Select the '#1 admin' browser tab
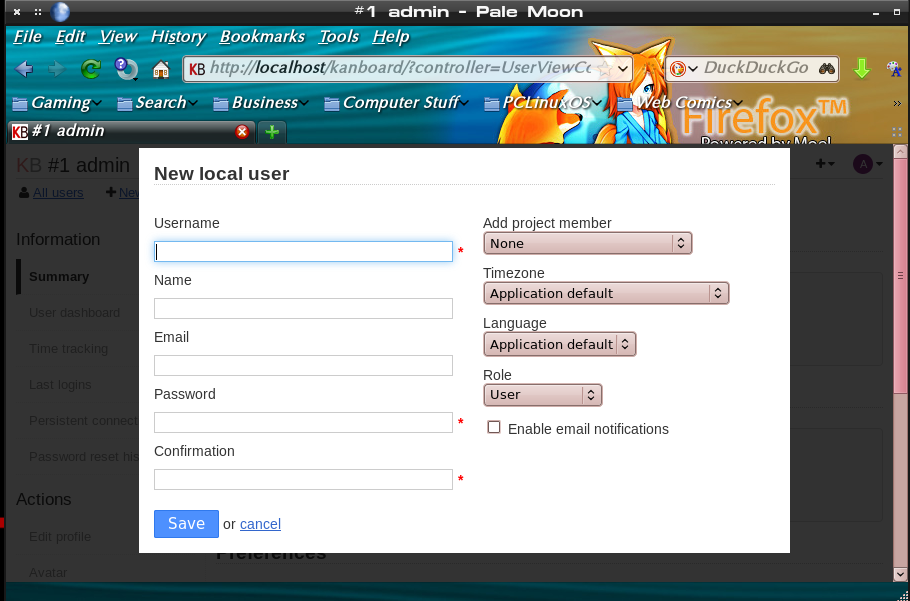 tap(131, 132)
